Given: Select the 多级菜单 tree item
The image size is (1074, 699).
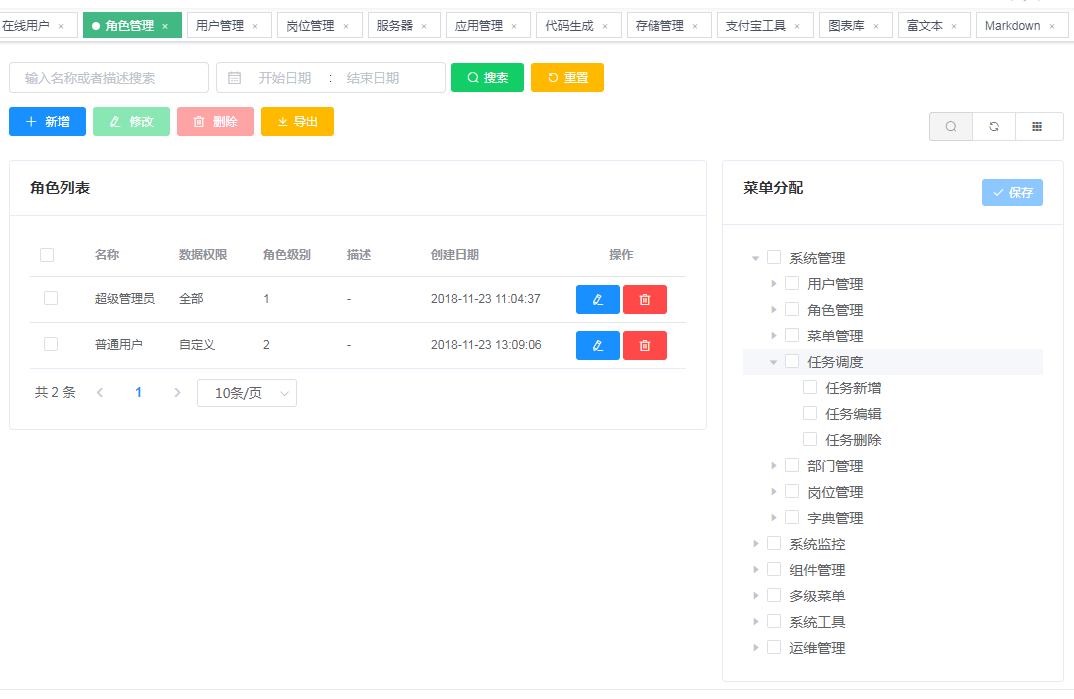Looking at the screenshot, I should [817, 596].
